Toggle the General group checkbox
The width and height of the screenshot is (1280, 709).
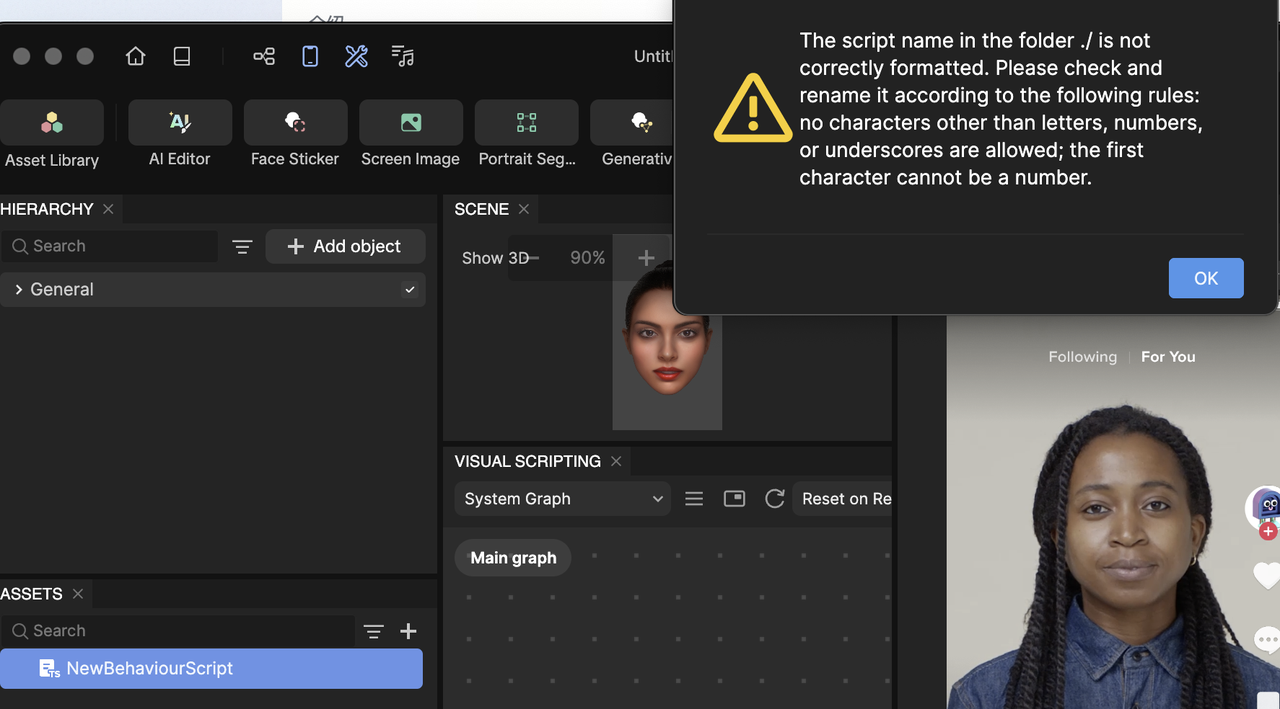click(x=410, y=289)
